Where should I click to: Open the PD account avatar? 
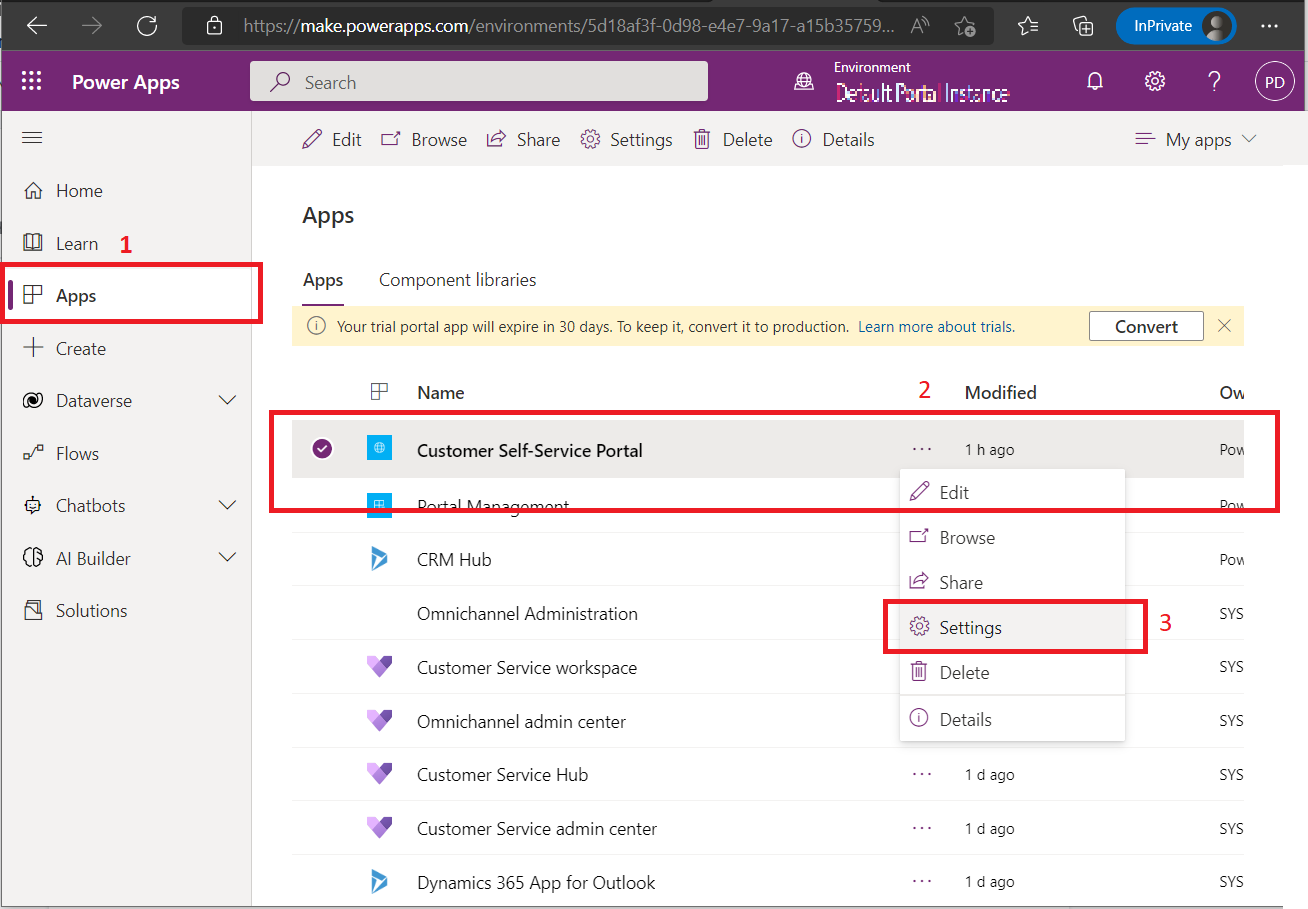point(1274,82)
